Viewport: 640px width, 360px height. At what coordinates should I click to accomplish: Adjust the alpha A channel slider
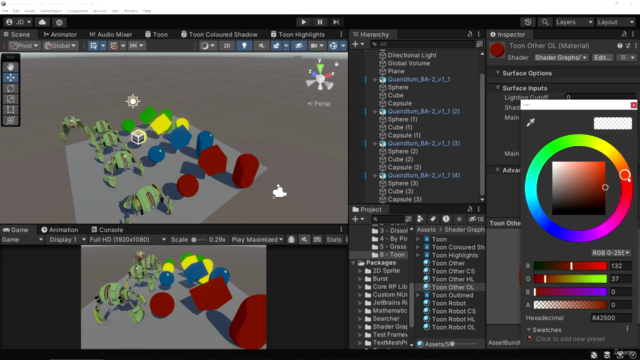pos(570,304)
